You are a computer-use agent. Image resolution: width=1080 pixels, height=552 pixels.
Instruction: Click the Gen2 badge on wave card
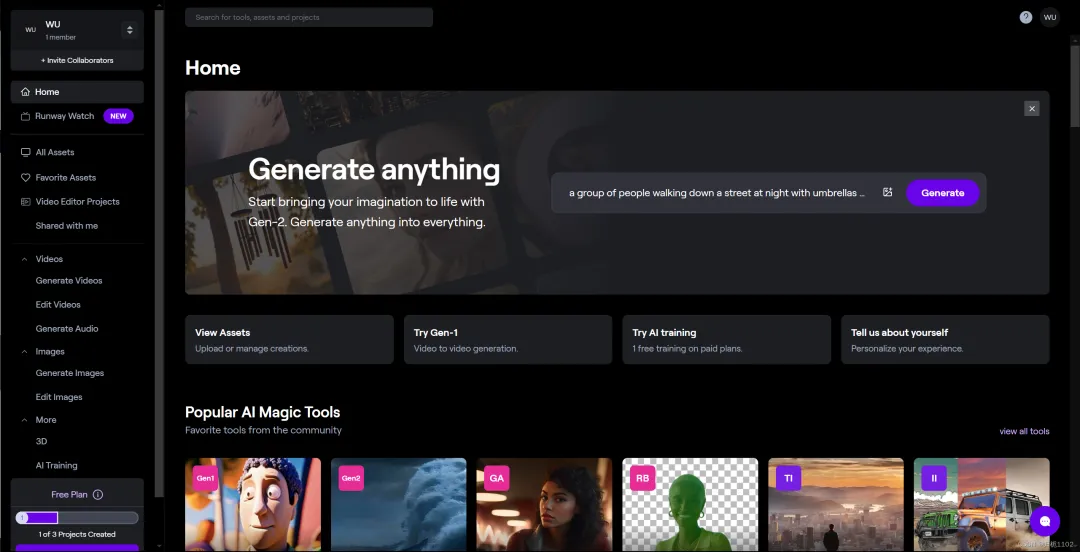point(351,478)
